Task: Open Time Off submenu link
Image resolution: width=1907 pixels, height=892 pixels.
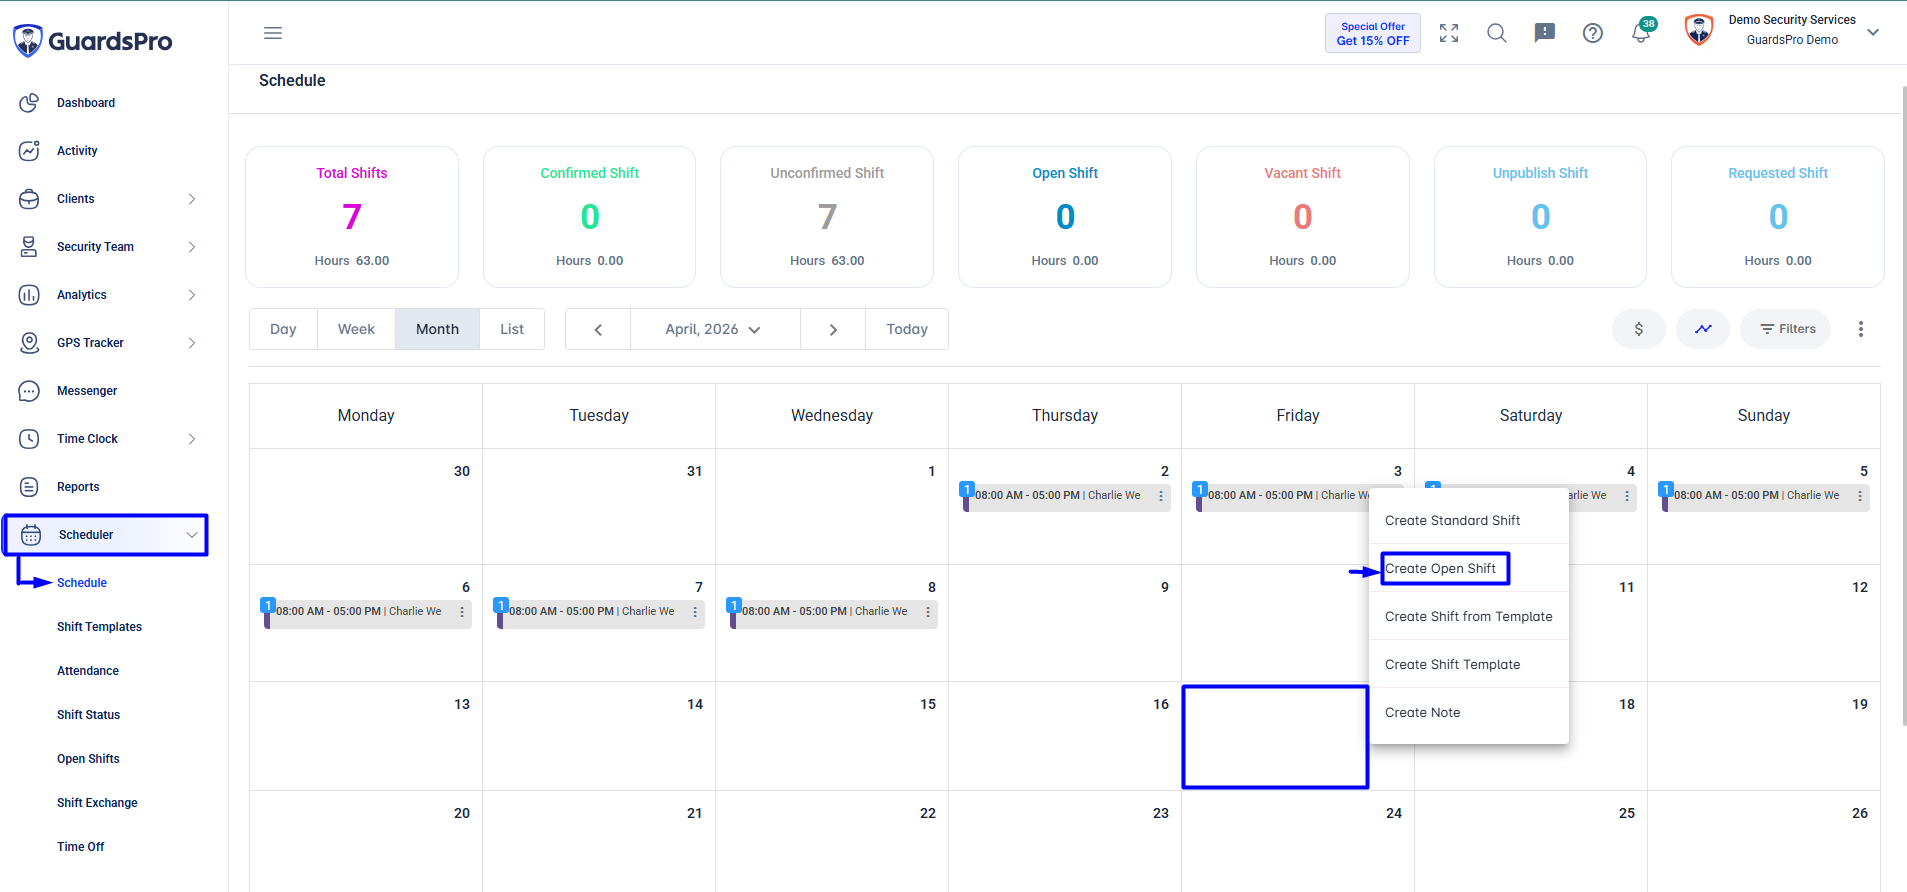Action: (80, 847)
